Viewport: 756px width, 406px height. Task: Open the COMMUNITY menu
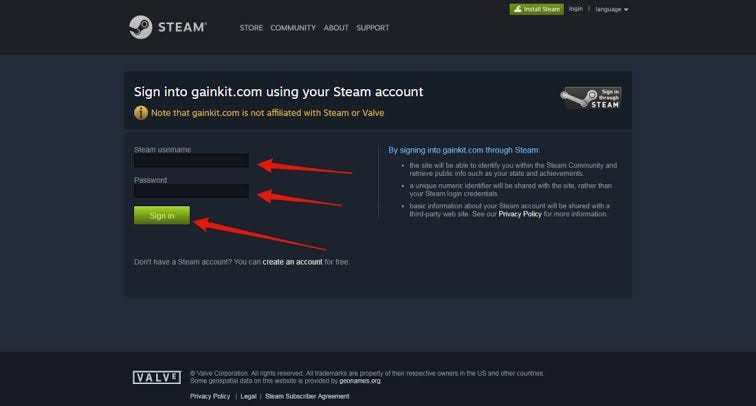click(x=293, y=28)
